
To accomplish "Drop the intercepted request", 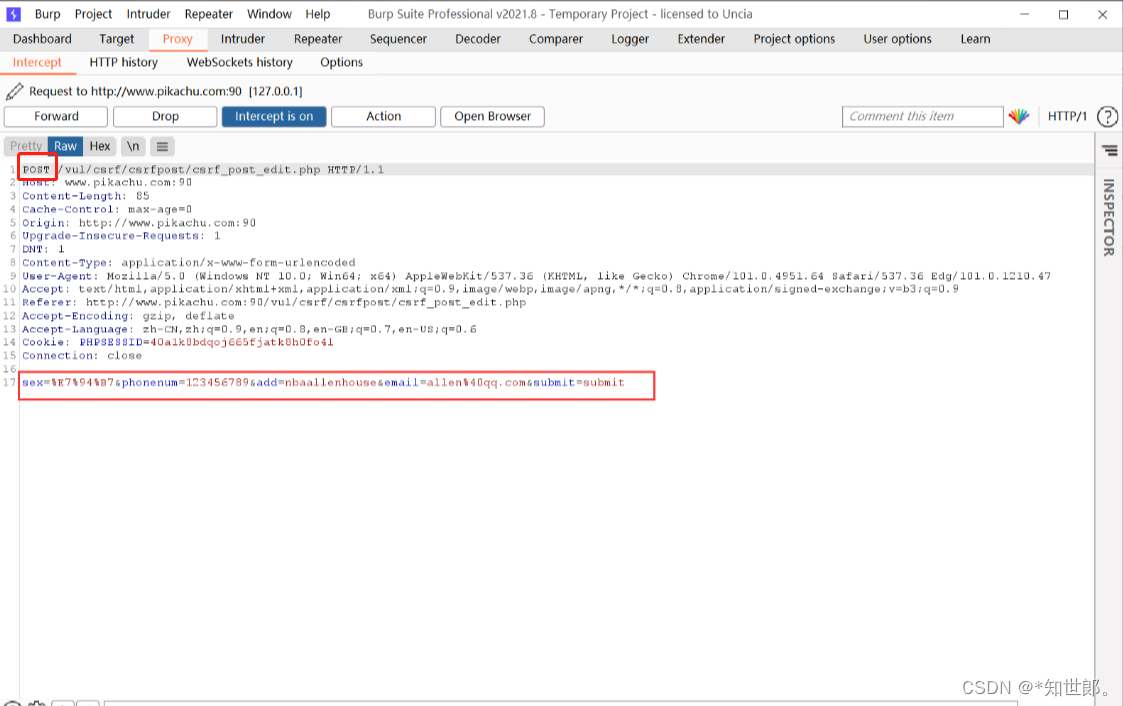I will 165,117.
